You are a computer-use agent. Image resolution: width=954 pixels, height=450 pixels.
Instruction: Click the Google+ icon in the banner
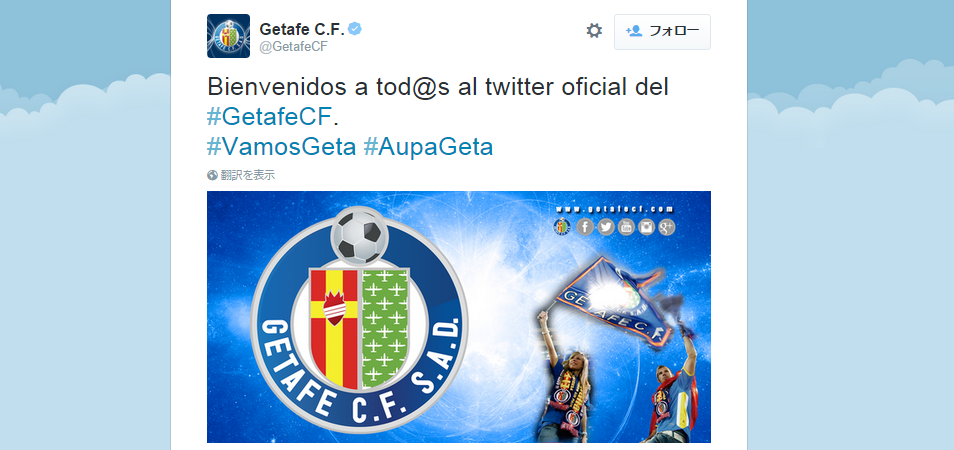[667, 227]
